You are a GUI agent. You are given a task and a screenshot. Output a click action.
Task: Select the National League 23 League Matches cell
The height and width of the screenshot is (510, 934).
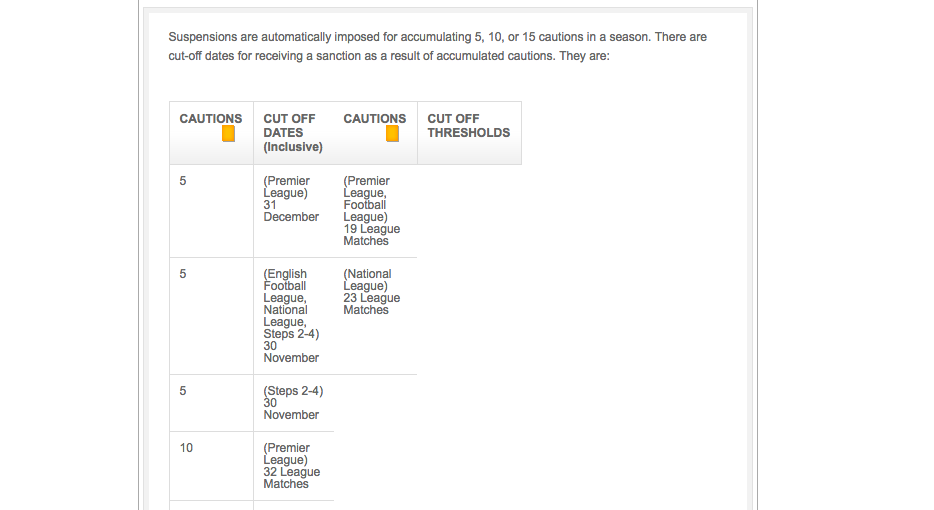(x=372, y=292)
